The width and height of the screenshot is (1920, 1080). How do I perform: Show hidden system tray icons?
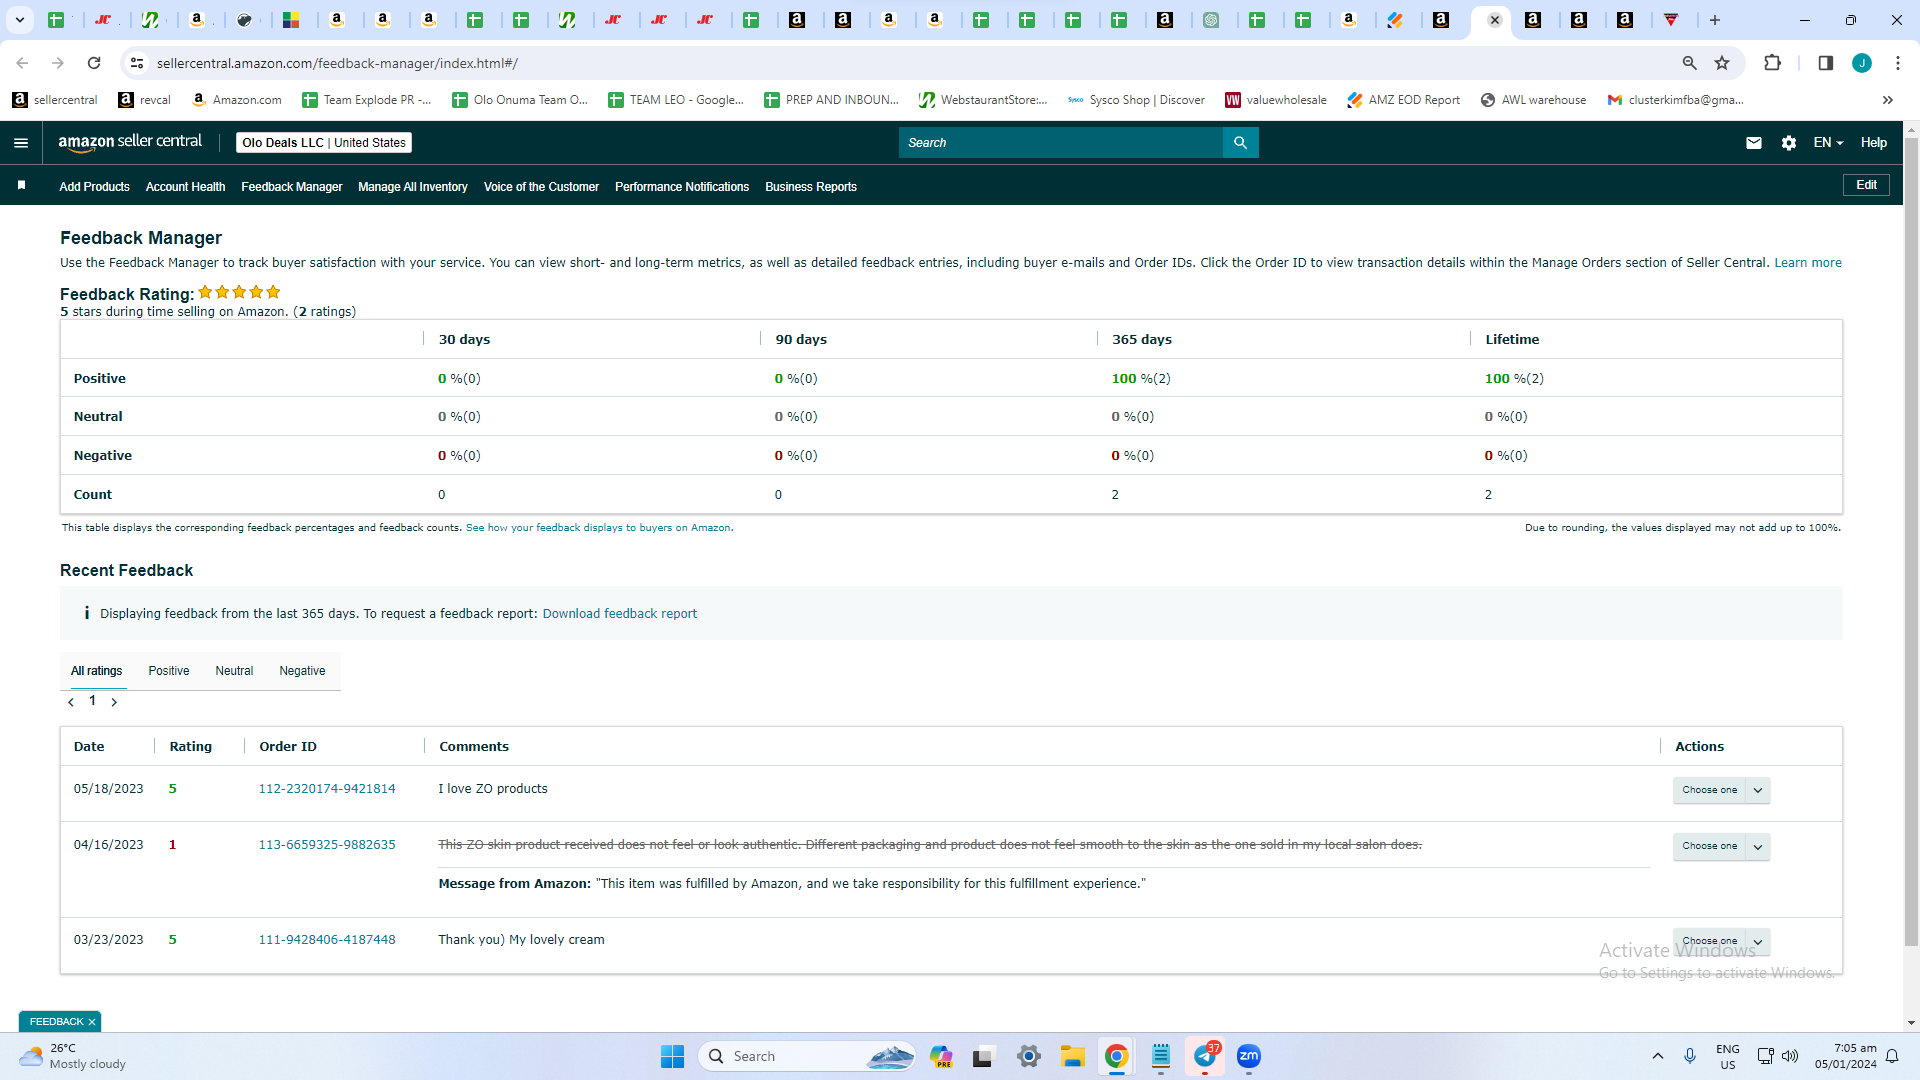[1657, 1056]
